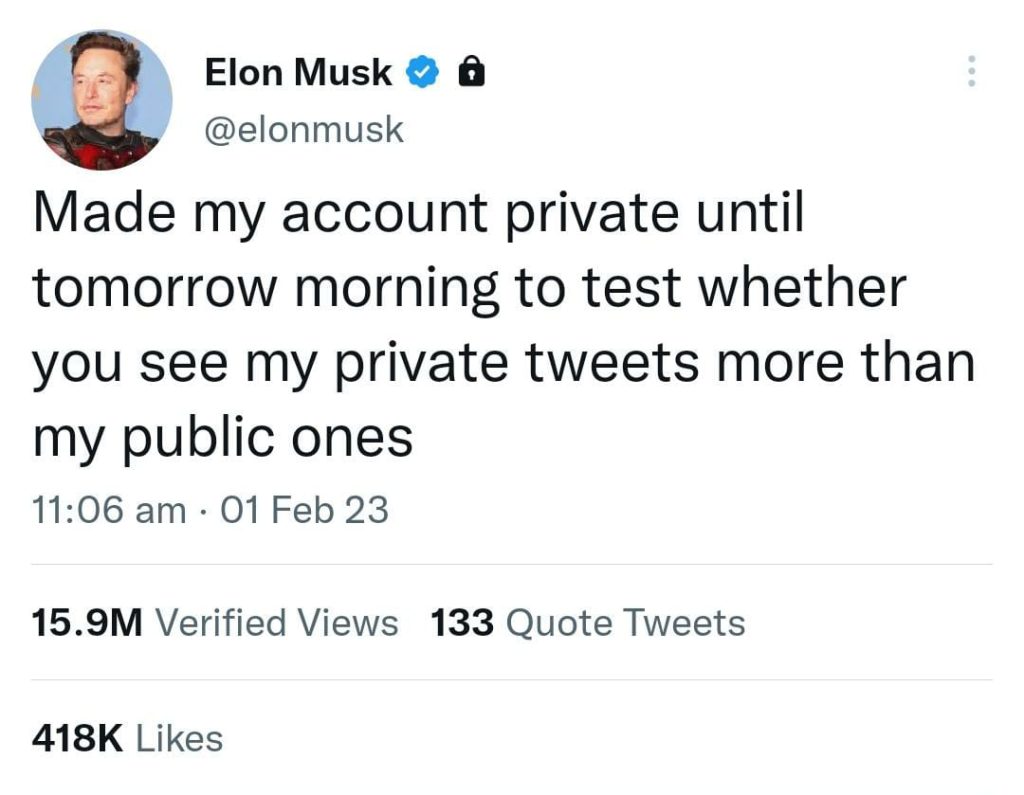Click the "my public ones" closing line
The height and width of the screenshot is (795, 1024).
[223, 439]
